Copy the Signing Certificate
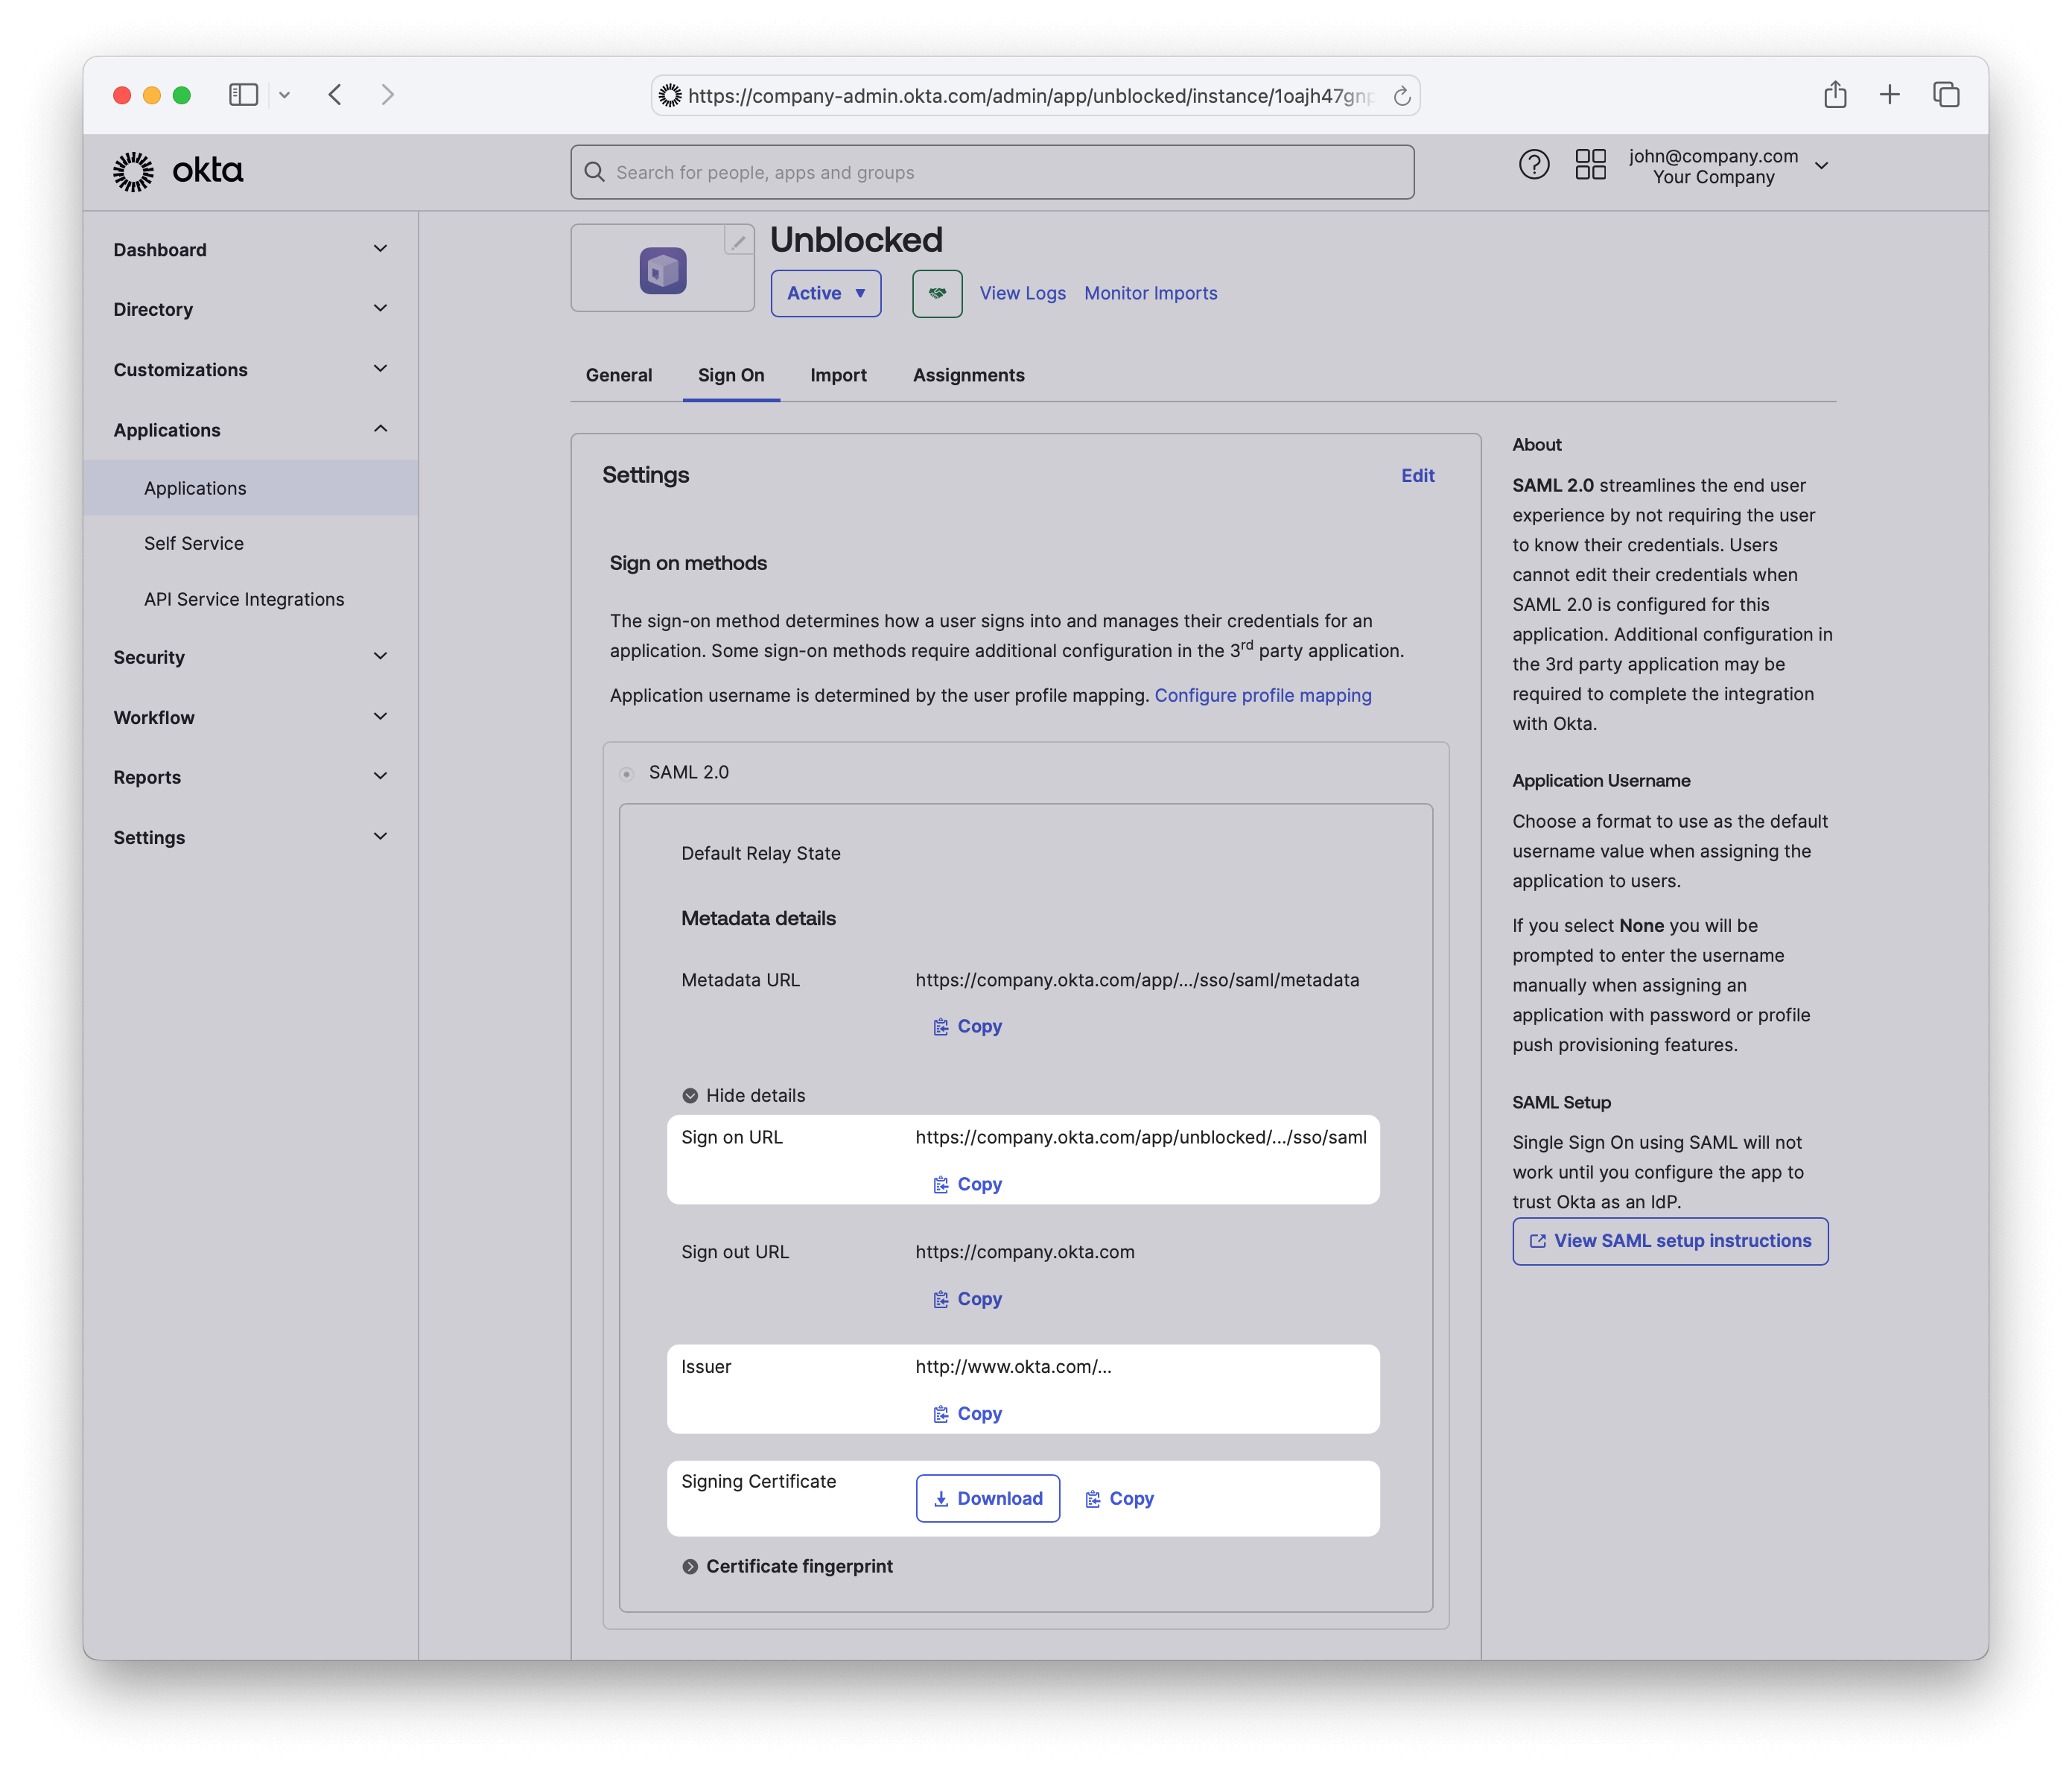This screenshot has height=1770, width=2072. (x=1119, y=1498)
